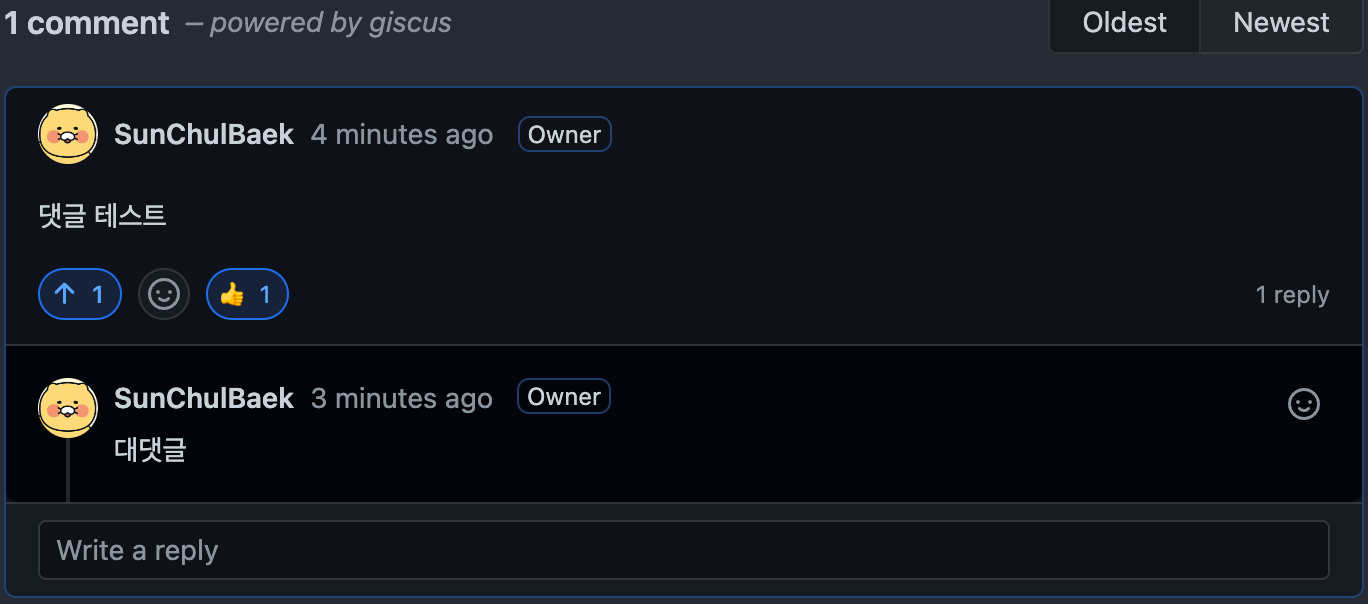Open the SunChulBaek profile link on the main comment
The height and width of the screenshot is (604, 1368).
coord(204,134)
